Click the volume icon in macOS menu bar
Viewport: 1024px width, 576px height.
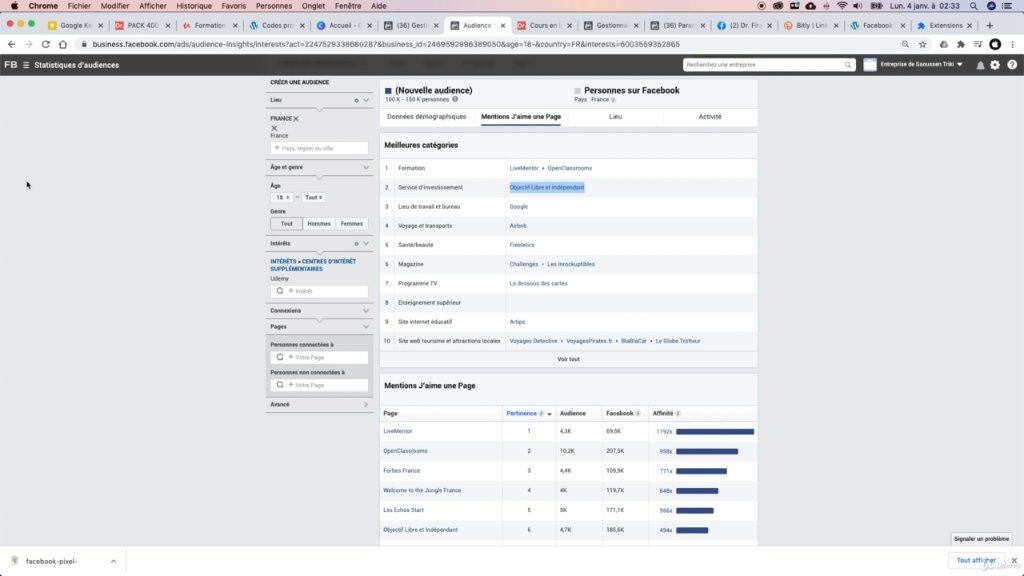tap(857, 6)
